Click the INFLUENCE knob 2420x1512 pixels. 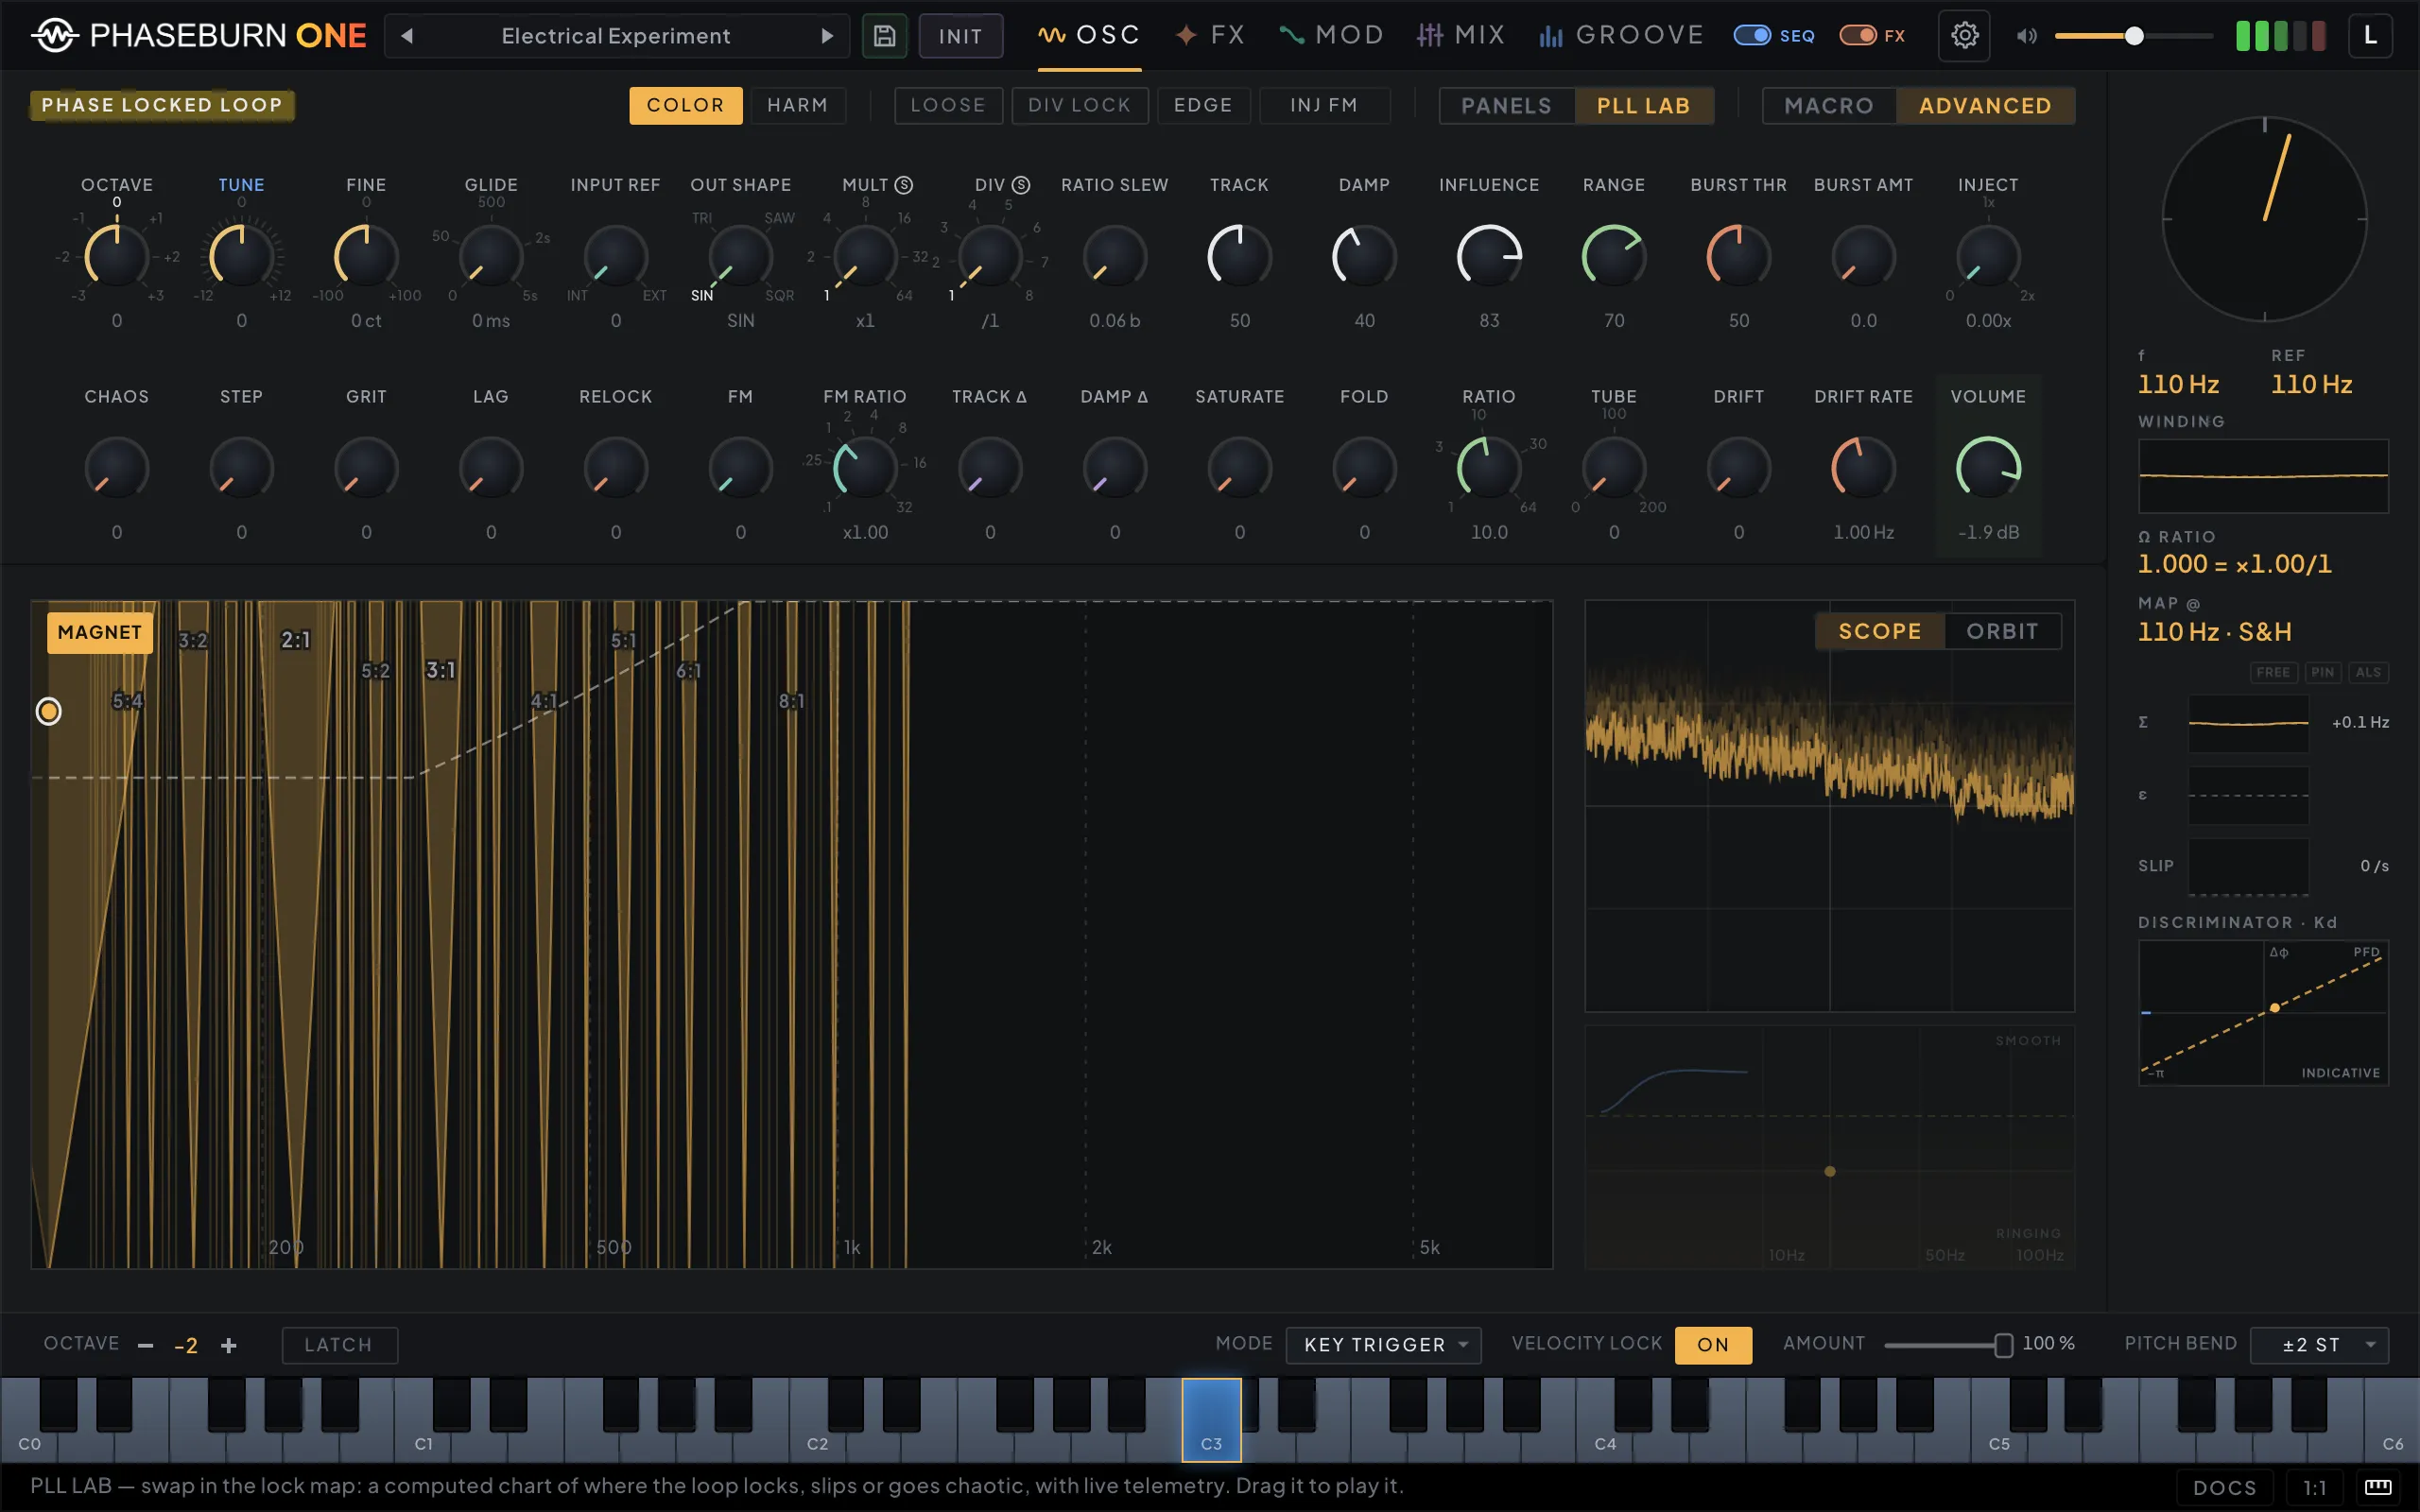click(x=1489, y=256)
